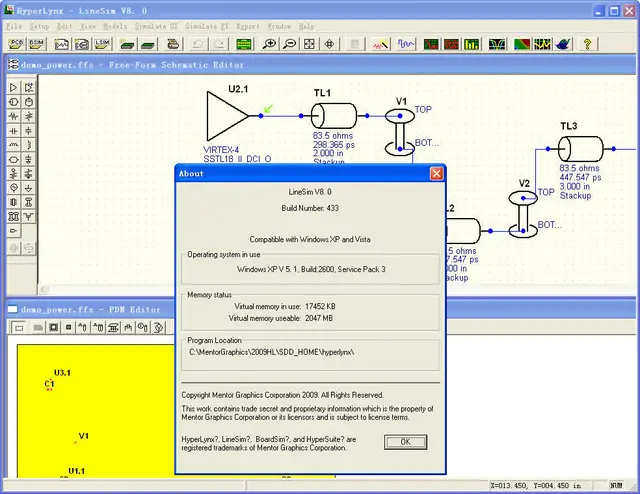Click the U2.1 driver triangle in schematic

[x=227, y=116]
